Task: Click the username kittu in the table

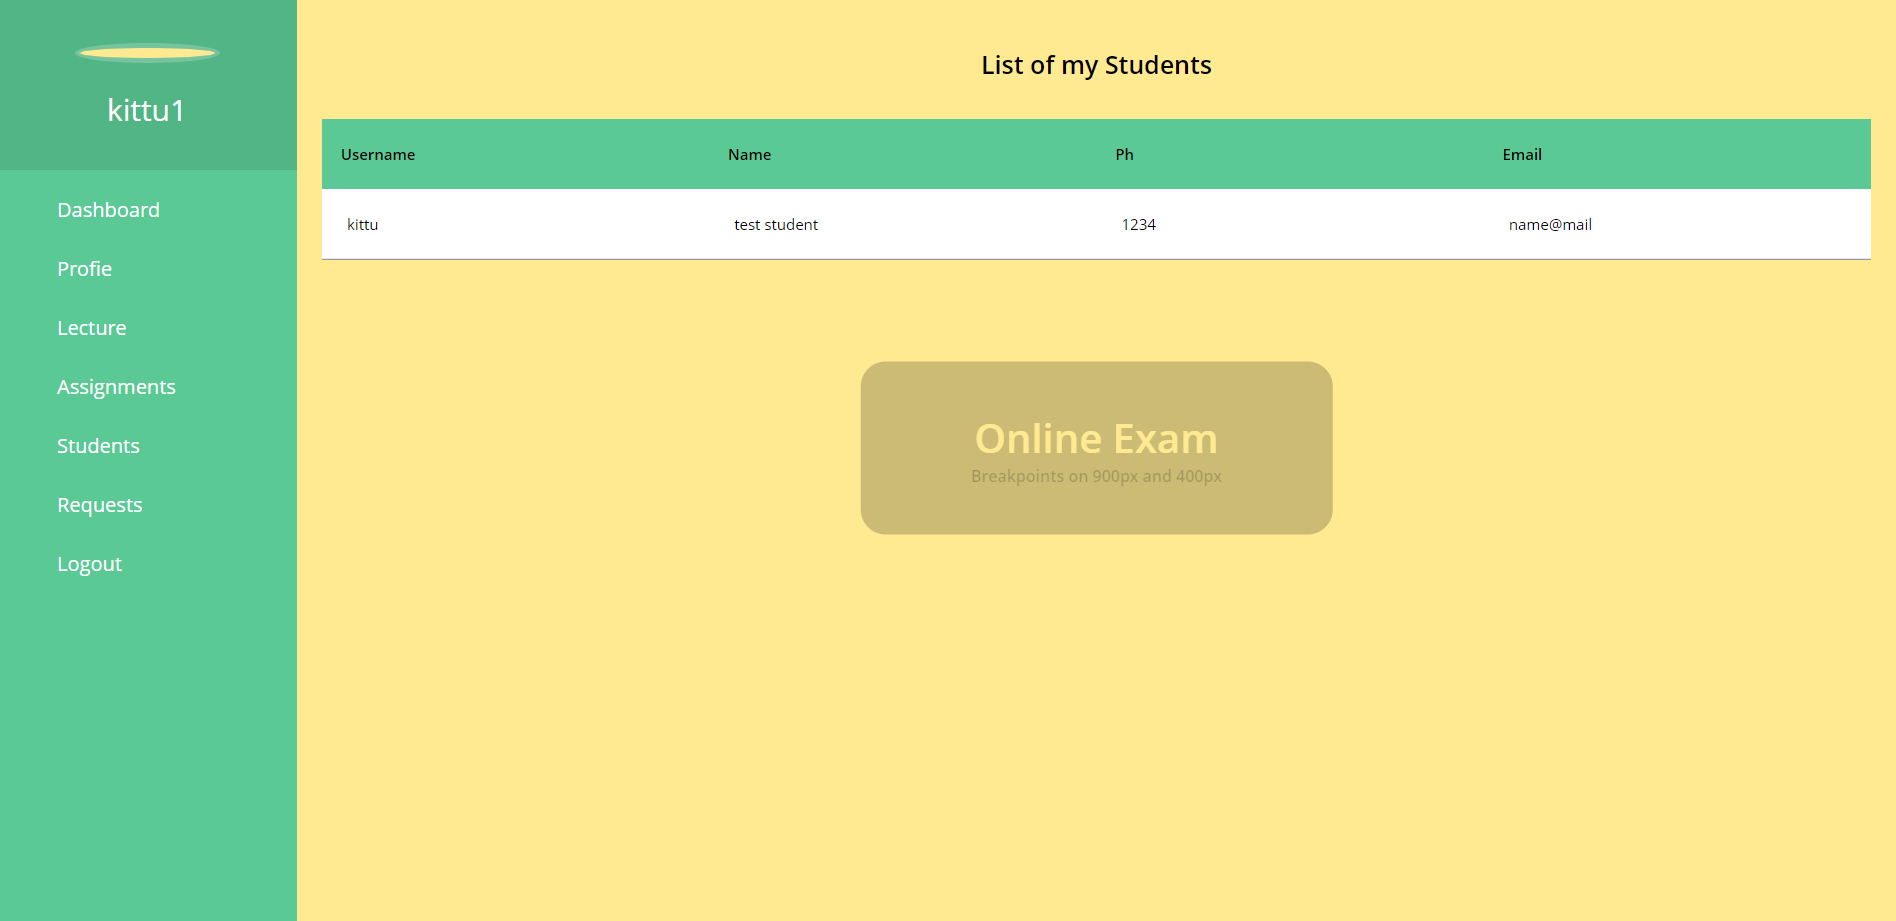Action: [362, 224]
